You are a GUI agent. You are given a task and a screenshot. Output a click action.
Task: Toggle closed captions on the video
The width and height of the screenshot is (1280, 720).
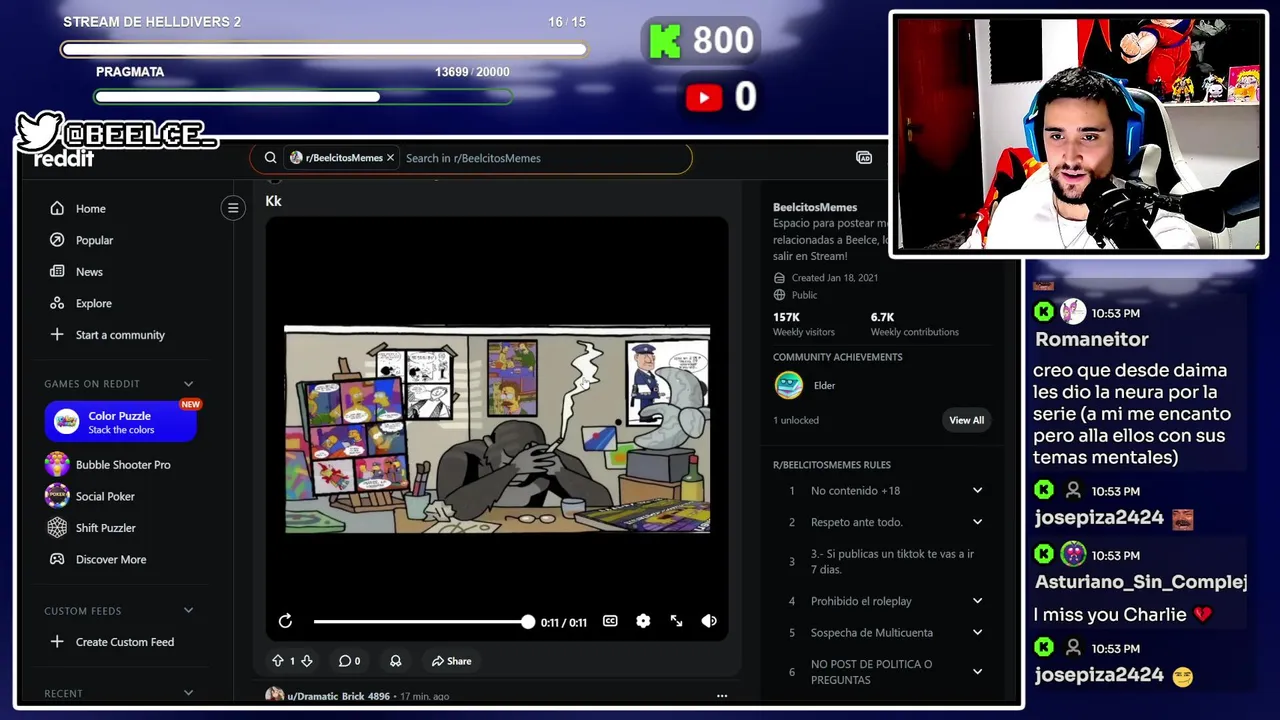pos(610,621)
